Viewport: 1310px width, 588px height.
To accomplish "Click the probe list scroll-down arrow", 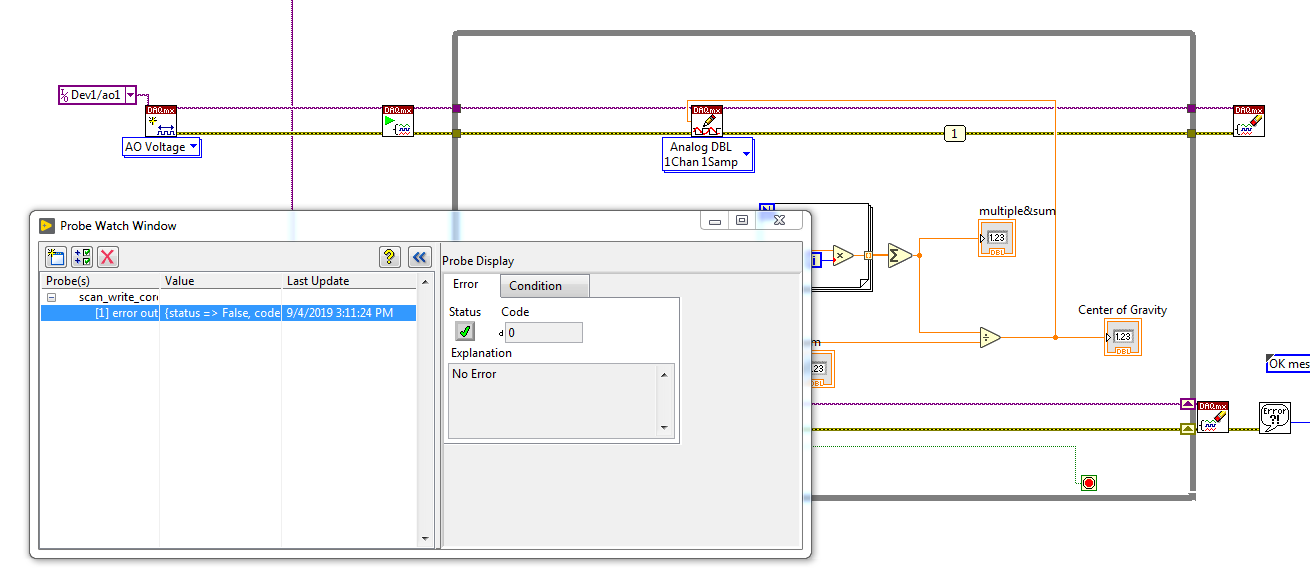I will click(x=426, y=539).
